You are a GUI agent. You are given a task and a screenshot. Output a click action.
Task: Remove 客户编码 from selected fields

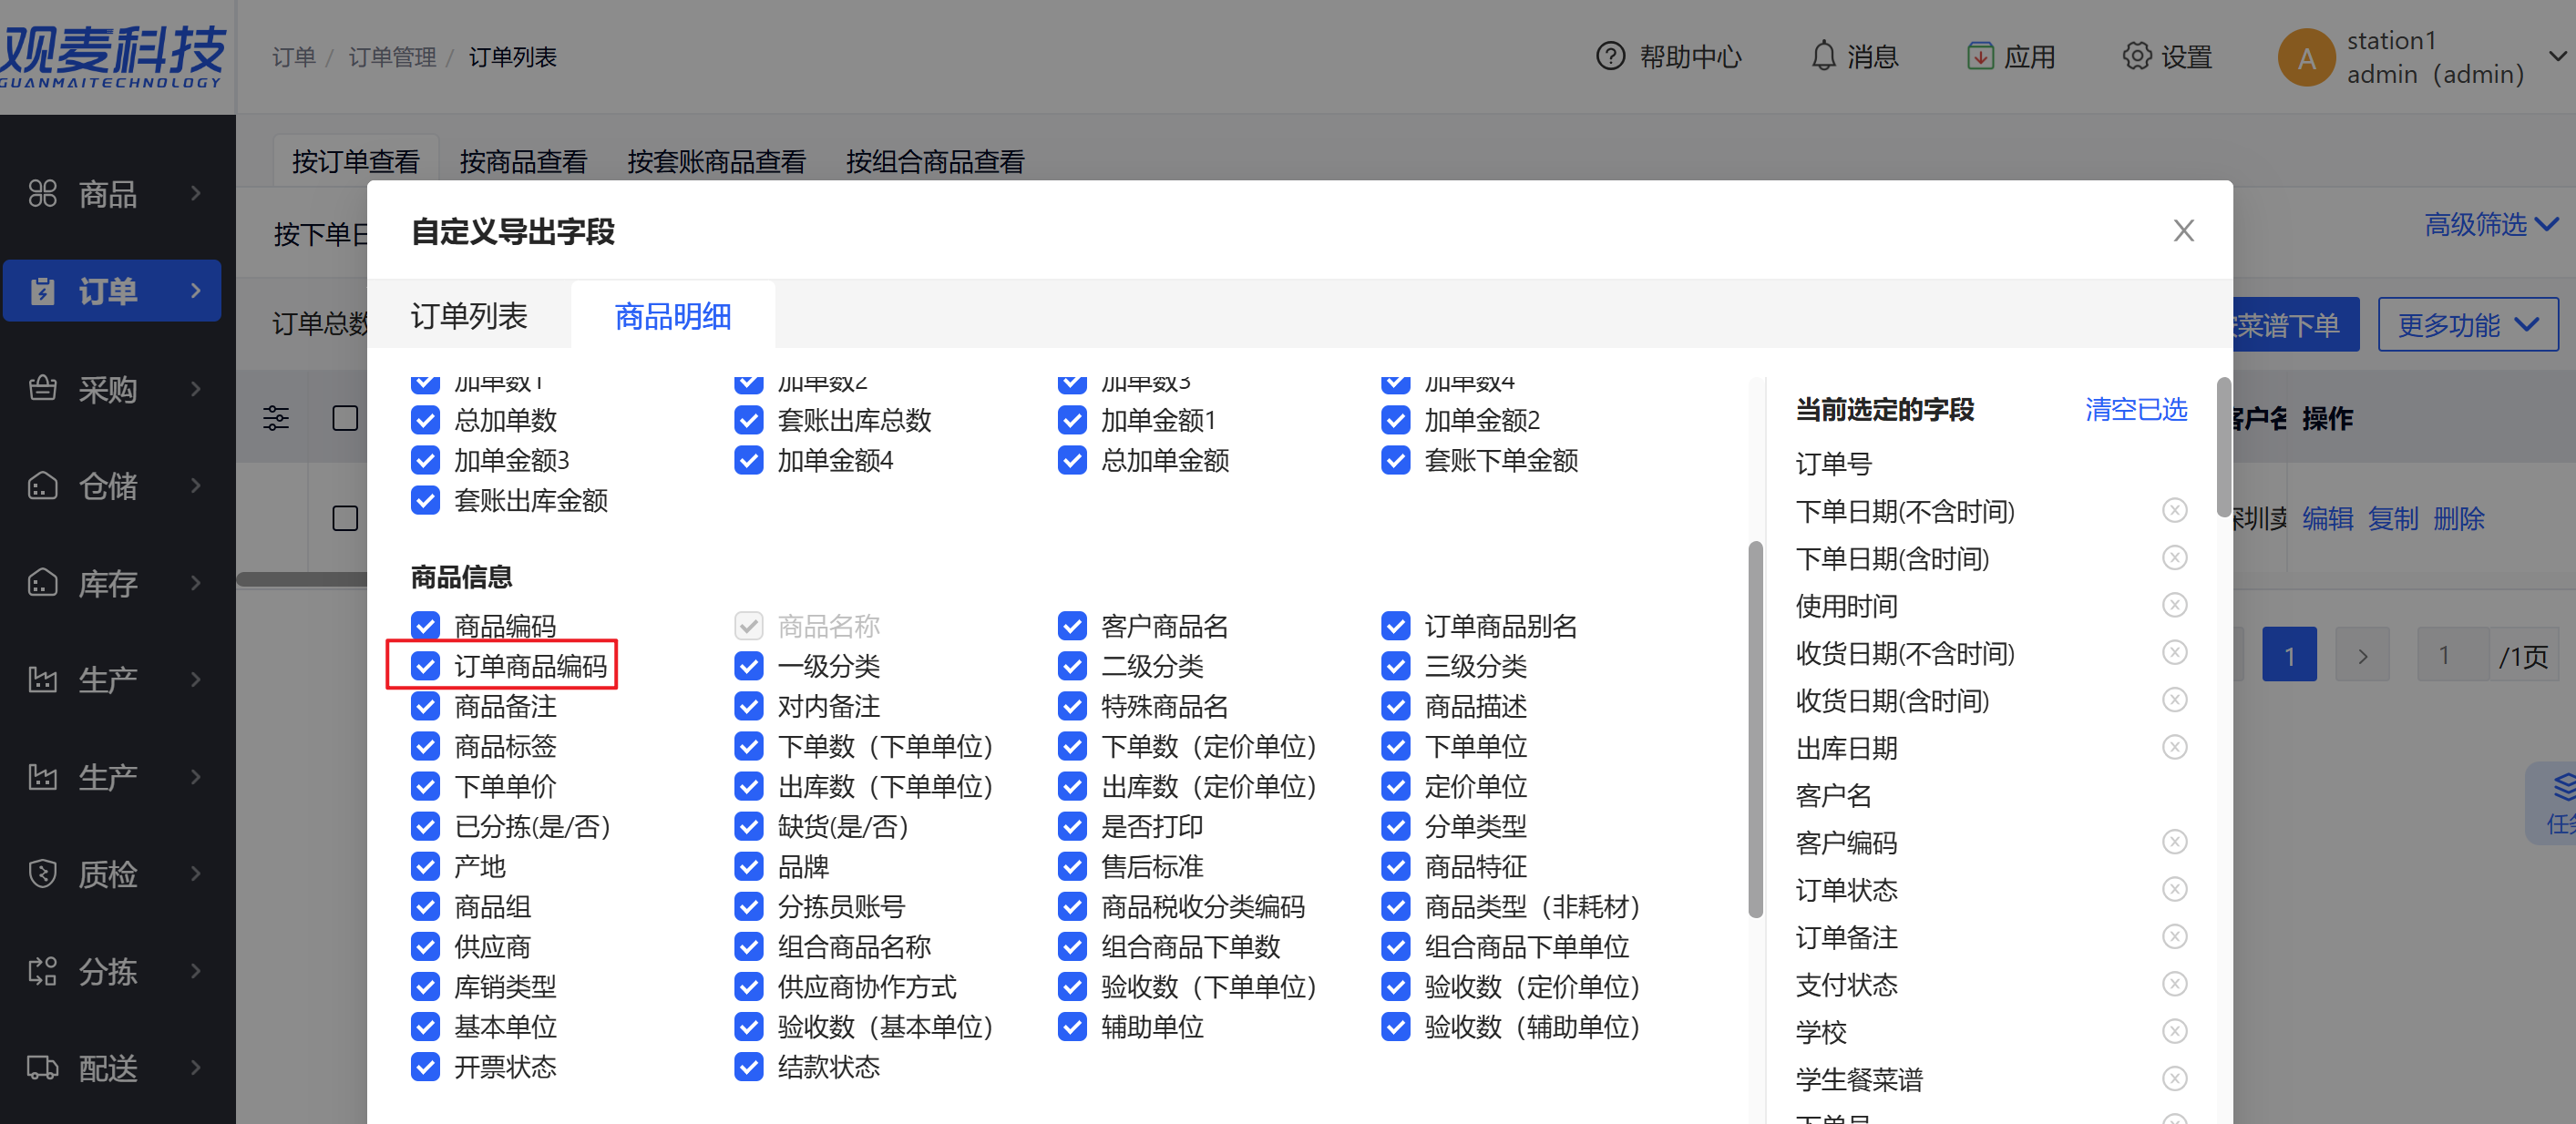[2174, 842]
